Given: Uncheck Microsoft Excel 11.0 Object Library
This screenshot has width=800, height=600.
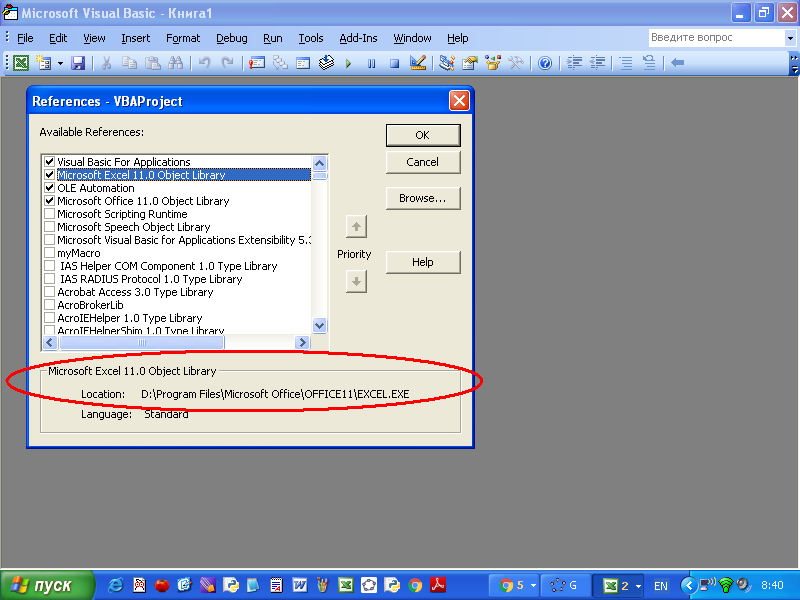Looking at the screenshot, I should coord(49,174).
